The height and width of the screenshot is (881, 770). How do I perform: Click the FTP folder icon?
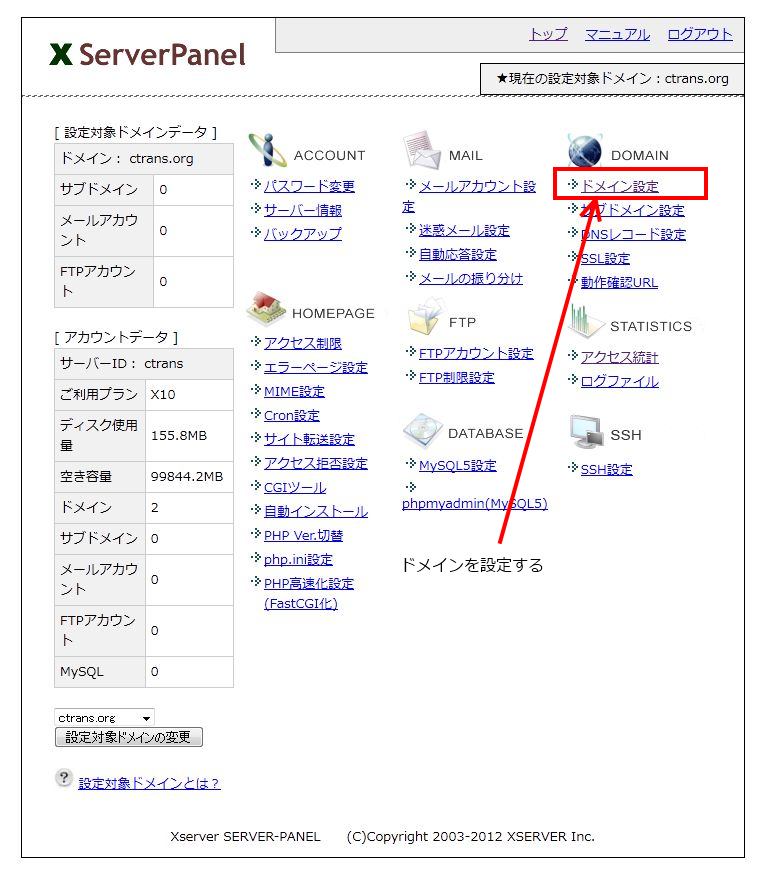pyautogui.click(x=424, y=316)
